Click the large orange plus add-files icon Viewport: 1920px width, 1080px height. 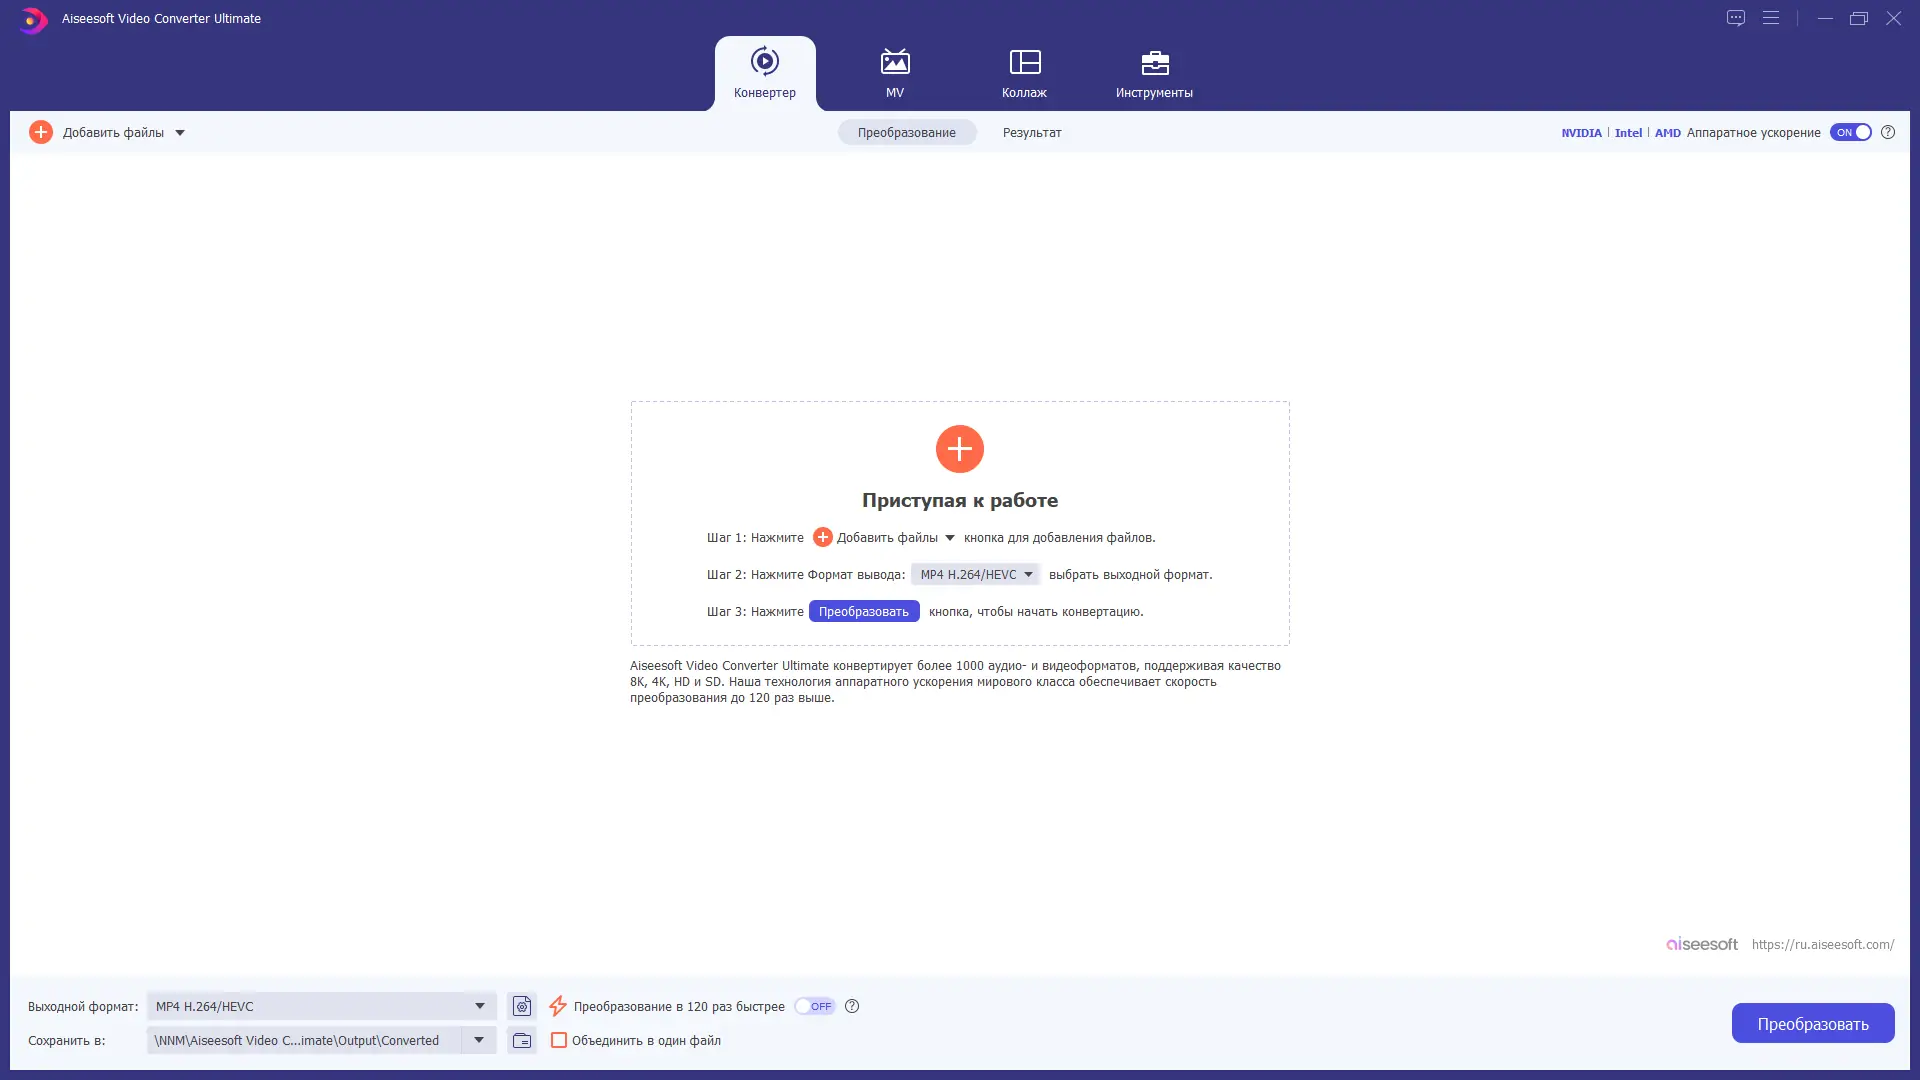click(x=959, y=449)
